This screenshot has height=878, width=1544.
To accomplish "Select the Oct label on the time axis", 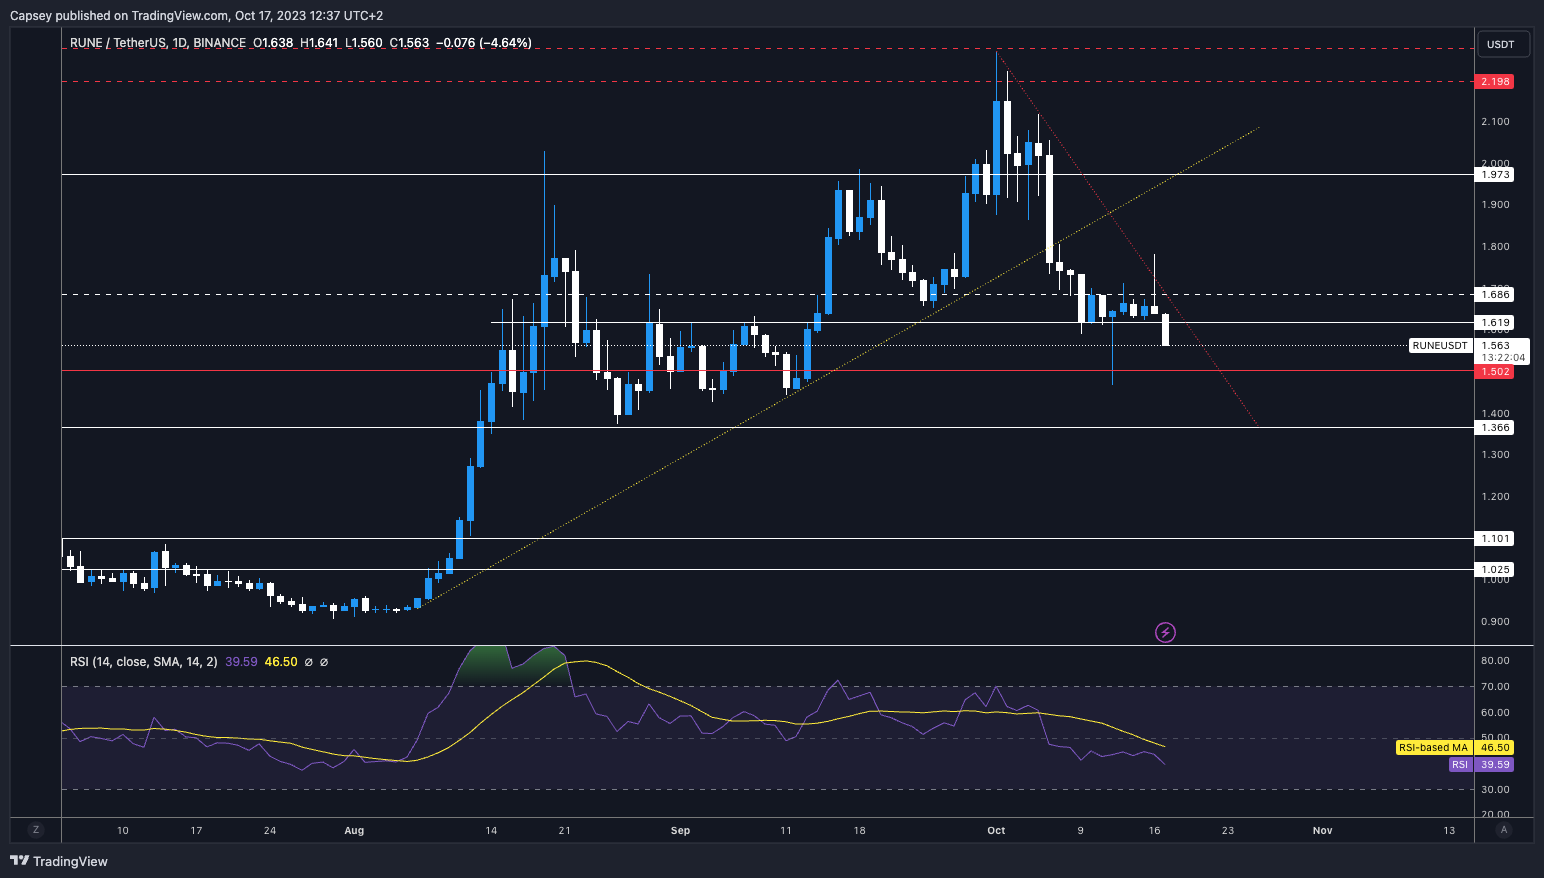I will (x=995, y=830).
